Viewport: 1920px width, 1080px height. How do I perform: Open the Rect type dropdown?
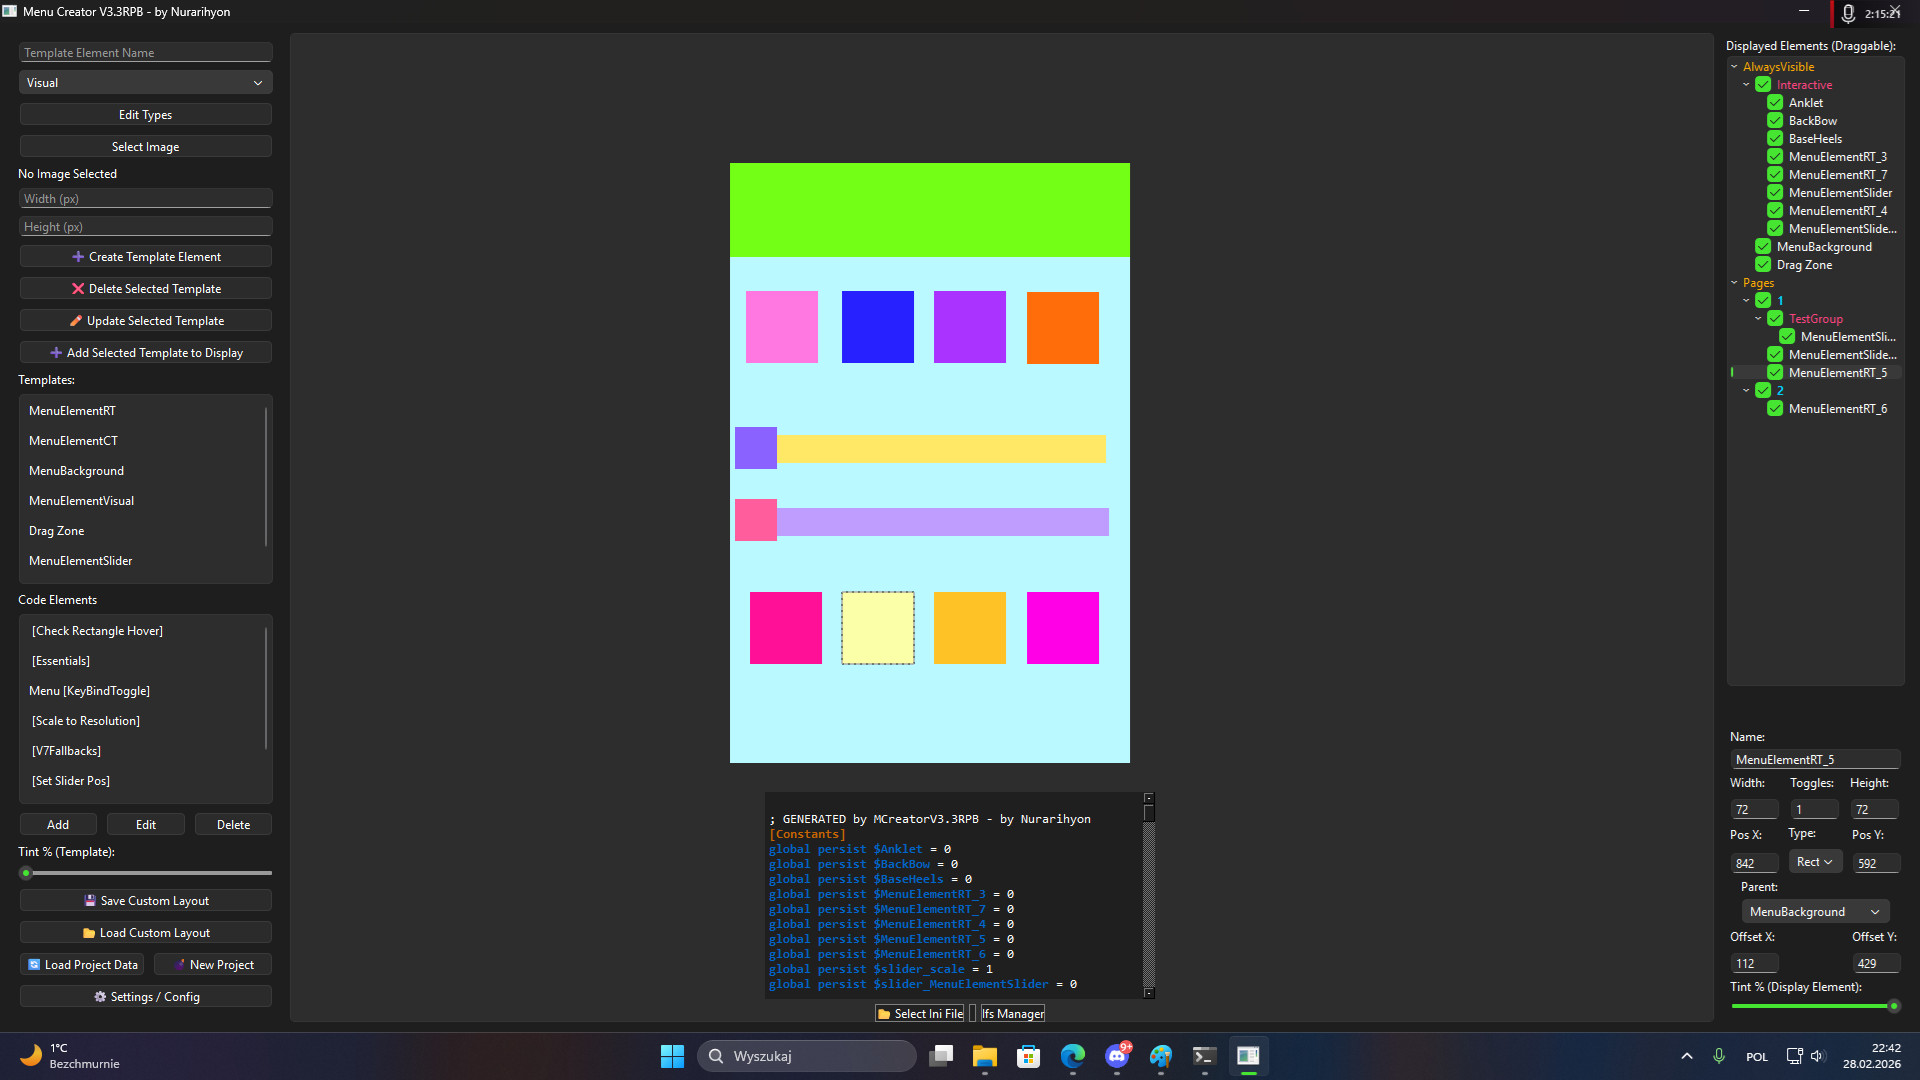1814,862
